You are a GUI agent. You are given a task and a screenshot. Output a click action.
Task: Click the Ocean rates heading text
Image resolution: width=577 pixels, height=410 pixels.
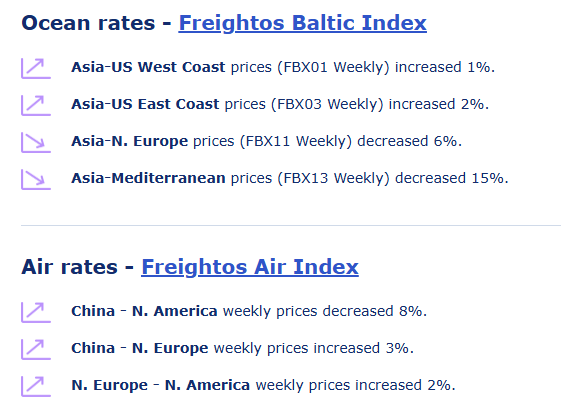[x=88, y=23]
